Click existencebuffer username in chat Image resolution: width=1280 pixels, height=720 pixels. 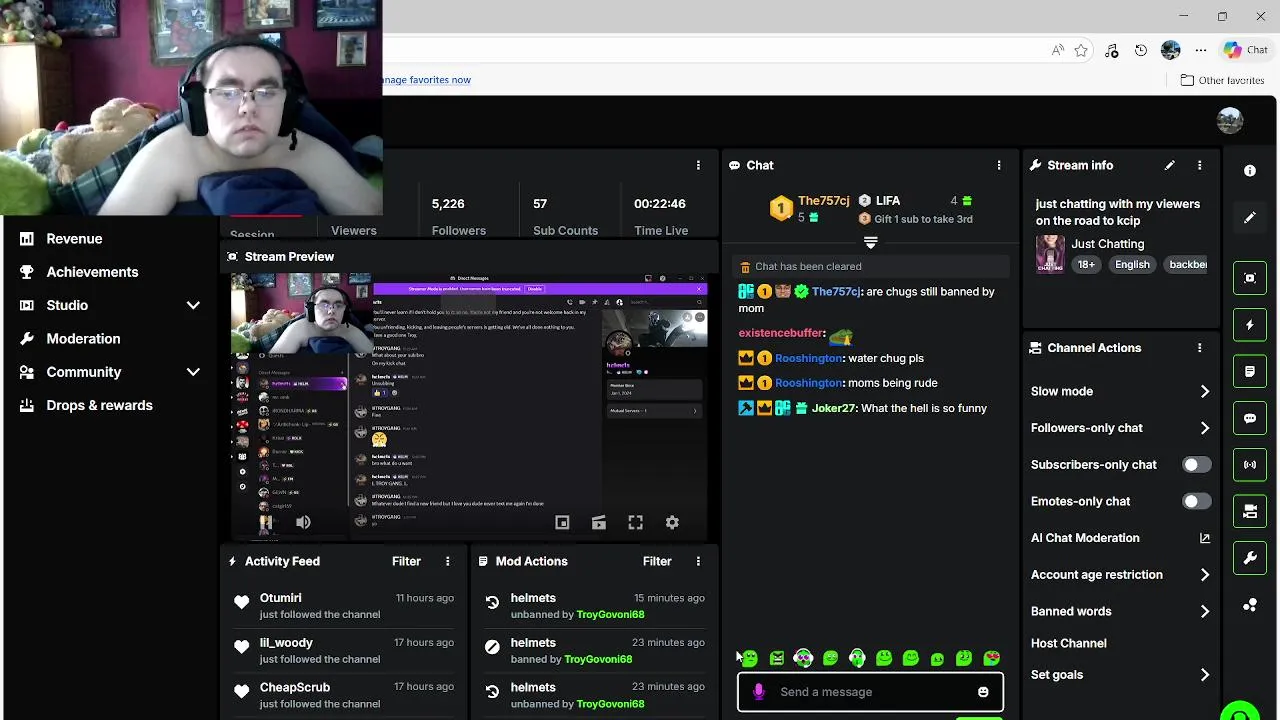point(781,333)
